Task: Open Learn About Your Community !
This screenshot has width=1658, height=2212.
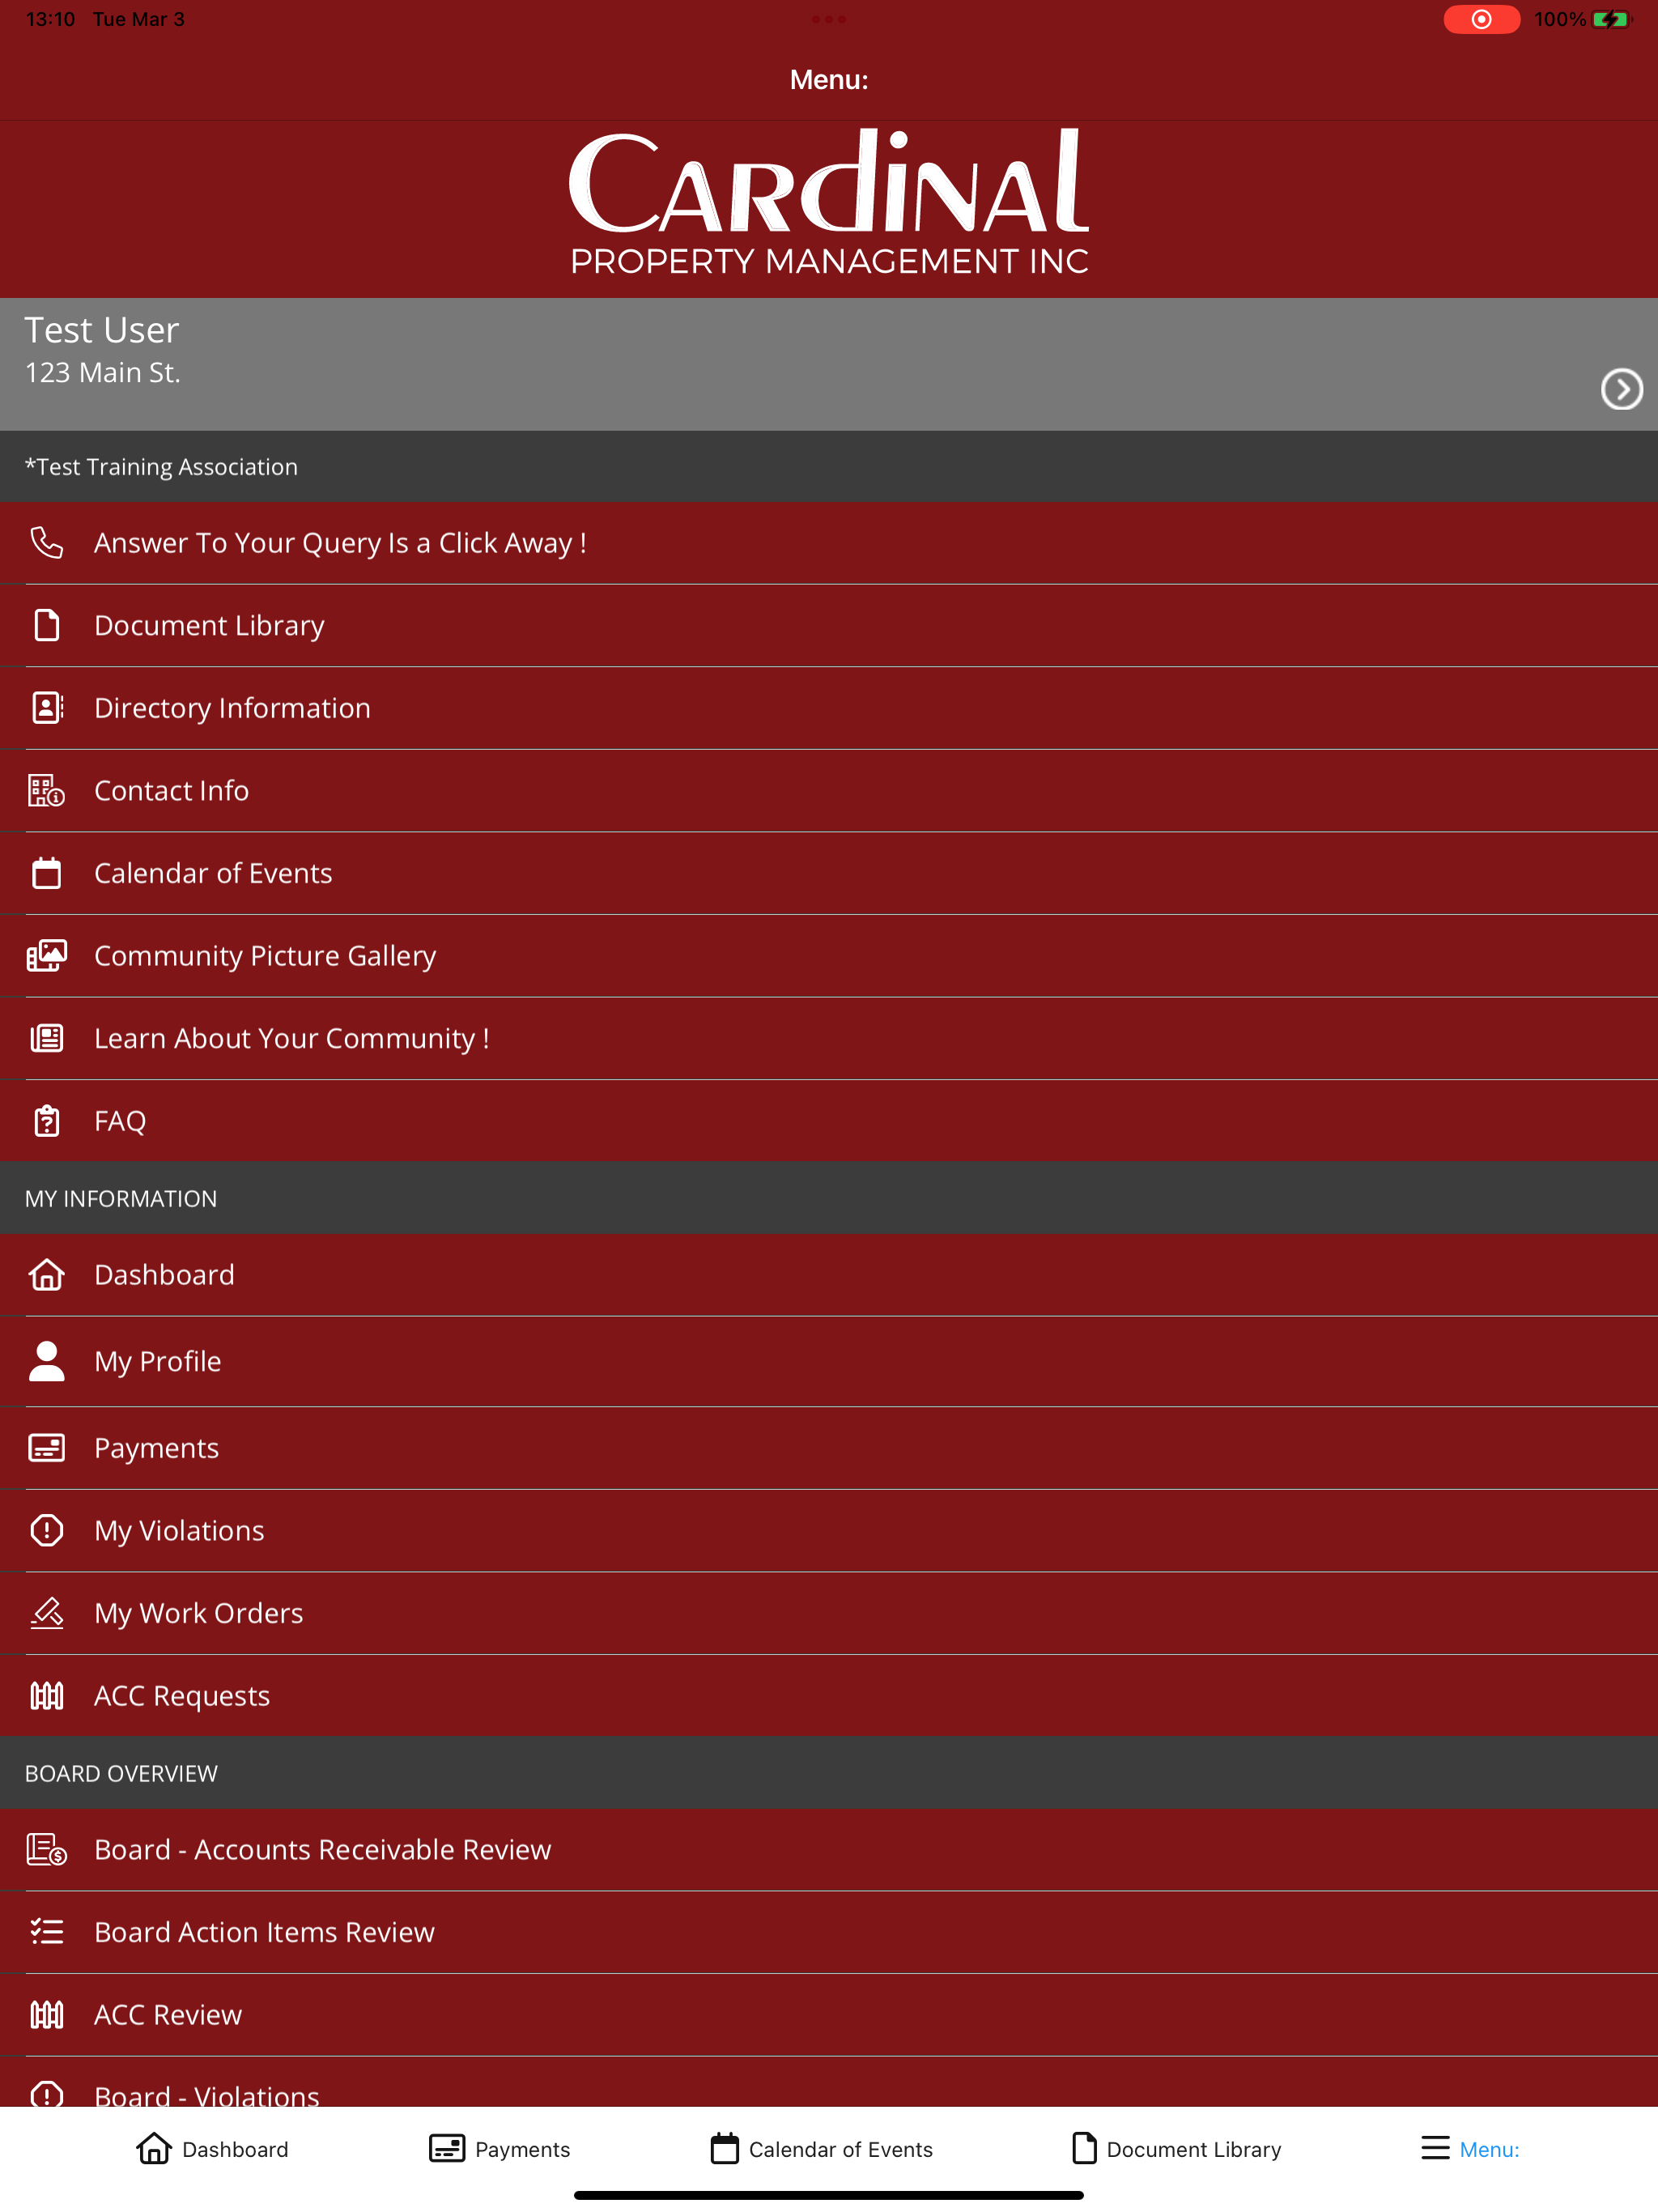Action: coord(829,1039)
